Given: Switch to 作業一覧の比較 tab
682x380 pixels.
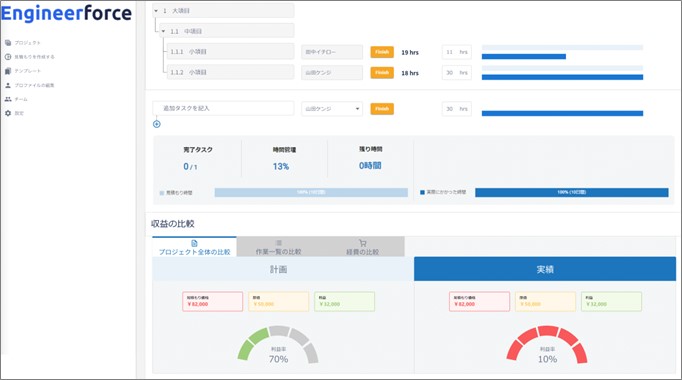Looking at the screenshot, I should [x=278, y=247].
